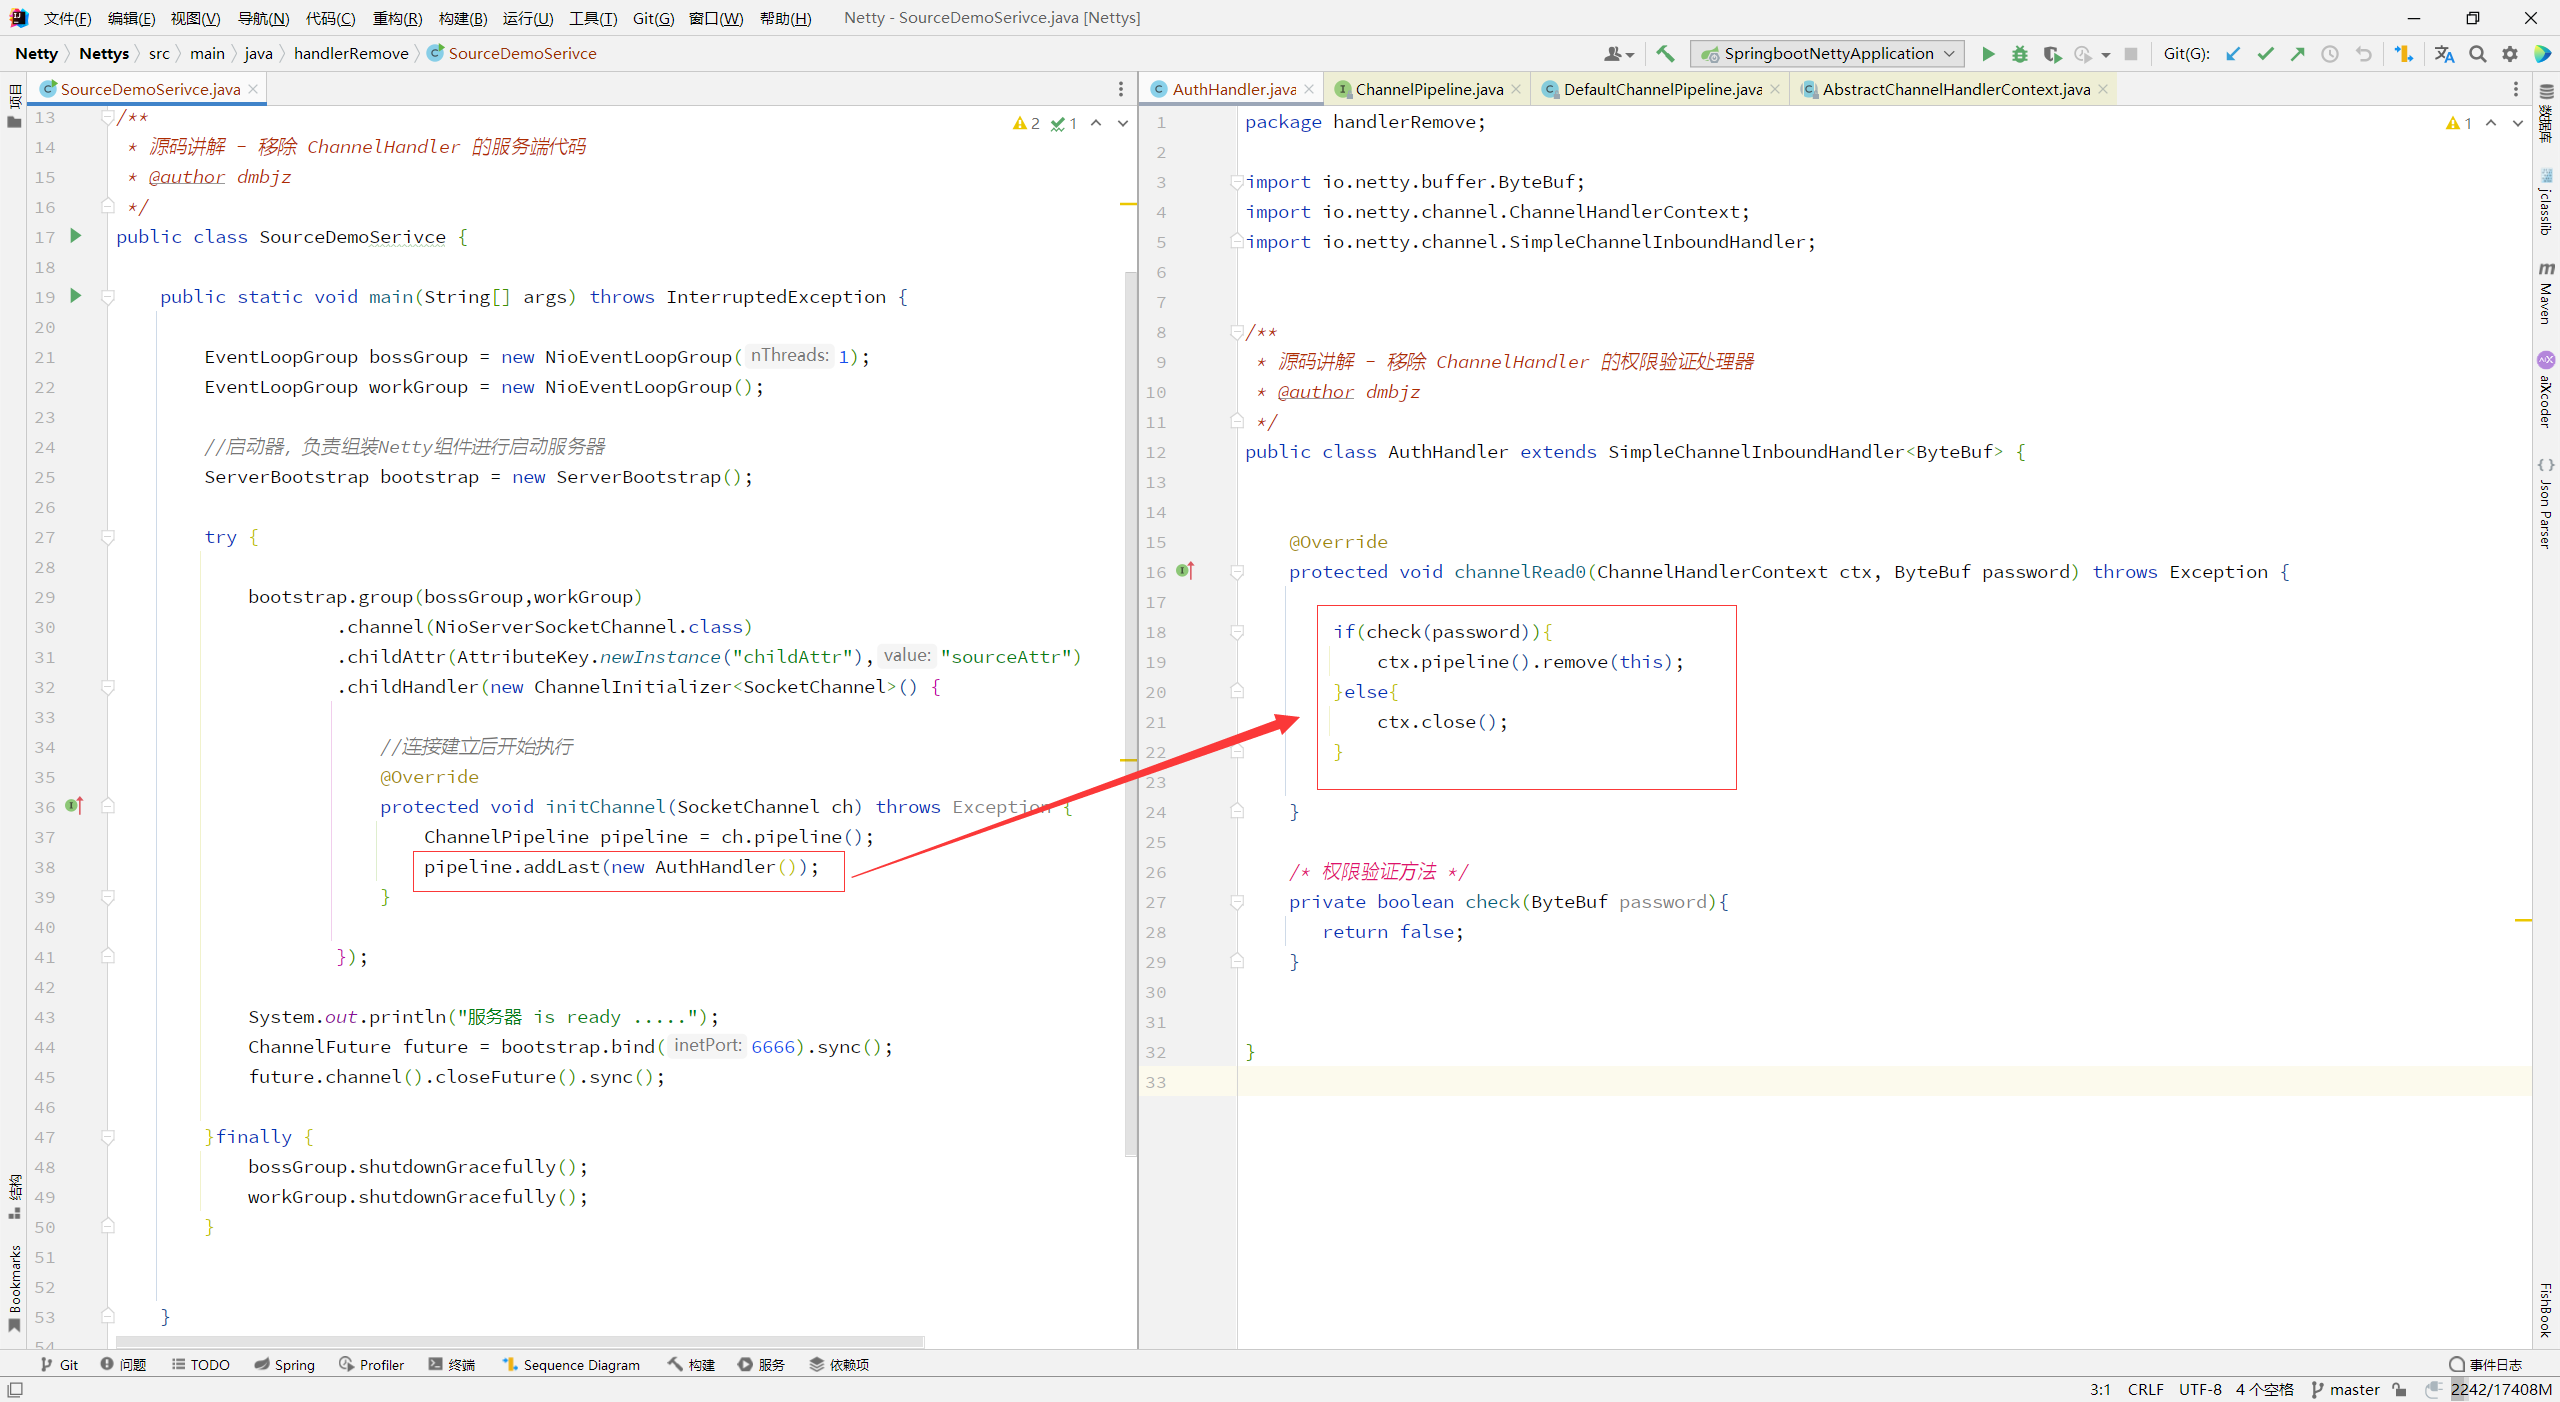Open the Json Parser side panel
The image size is (2560, 1402).
pos(2546,505)
